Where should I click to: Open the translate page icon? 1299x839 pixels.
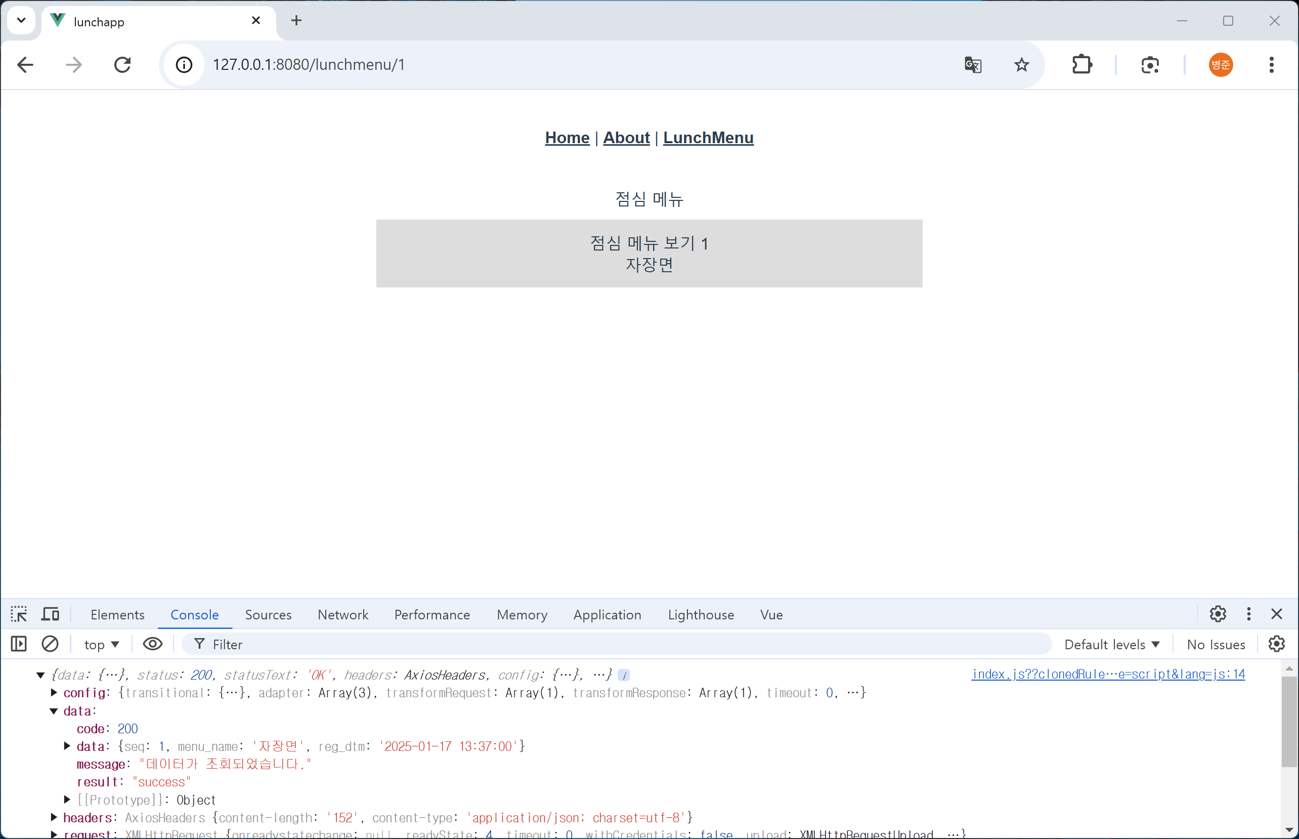click(x=973, y=65)
